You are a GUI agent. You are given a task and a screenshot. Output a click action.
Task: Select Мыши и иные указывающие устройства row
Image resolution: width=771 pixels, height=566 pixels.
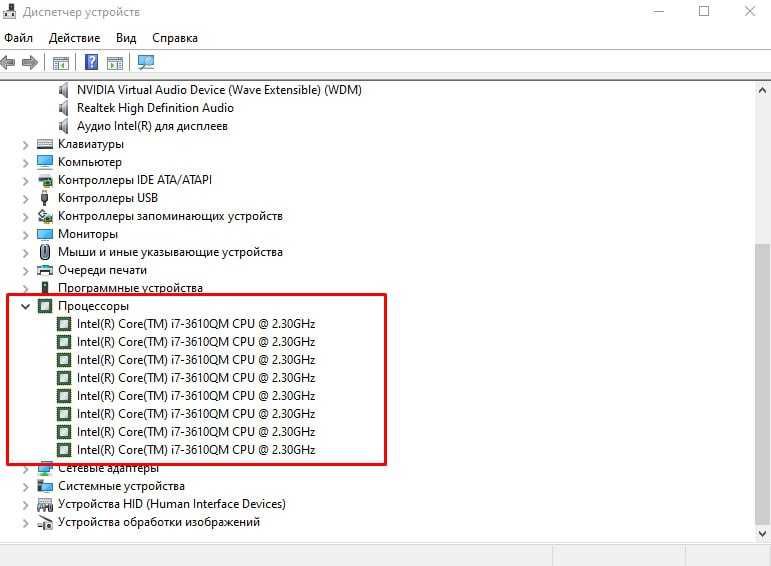click(x=170, y=252)
